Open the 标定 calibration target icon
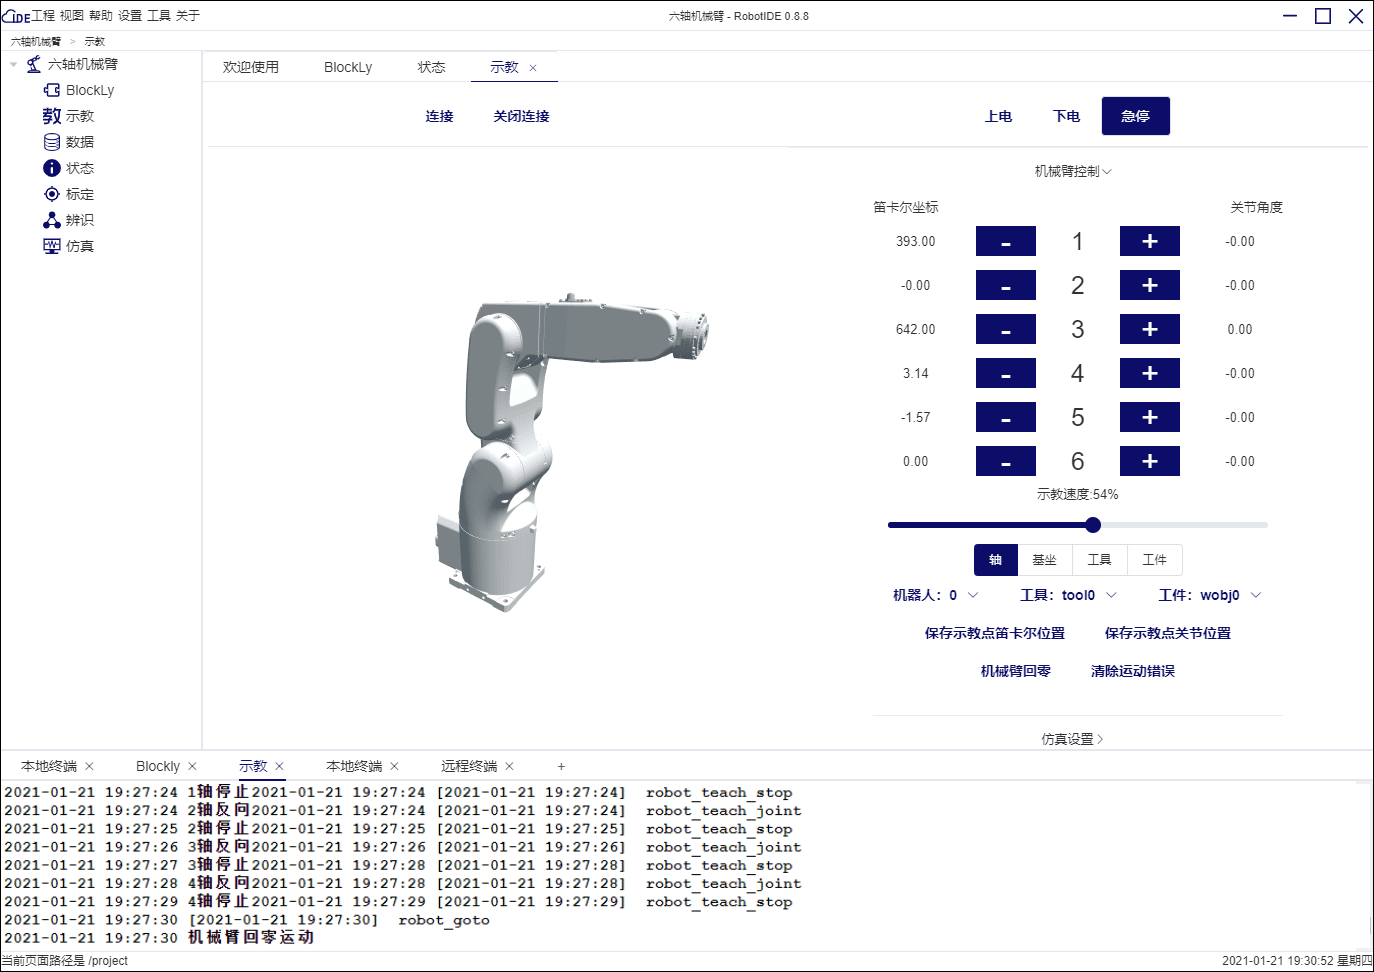Viewport: 1374px width, 972px height. tap(52, 194)
